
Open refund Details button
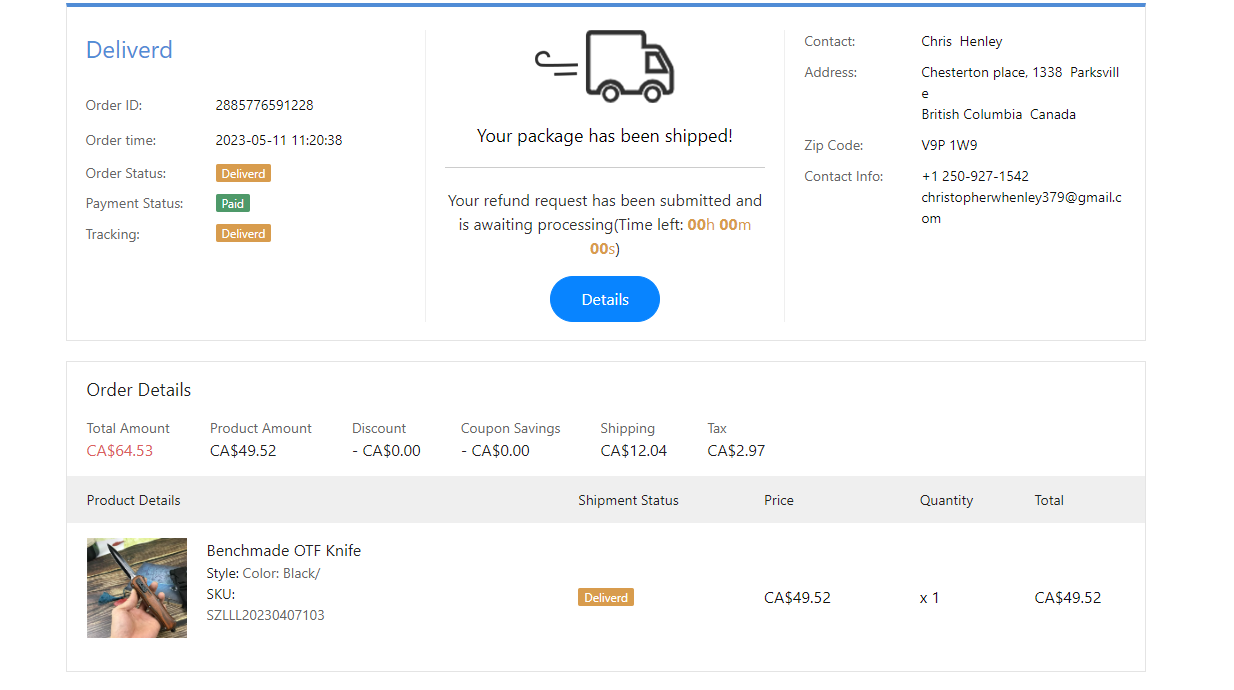tap(605, 299)
